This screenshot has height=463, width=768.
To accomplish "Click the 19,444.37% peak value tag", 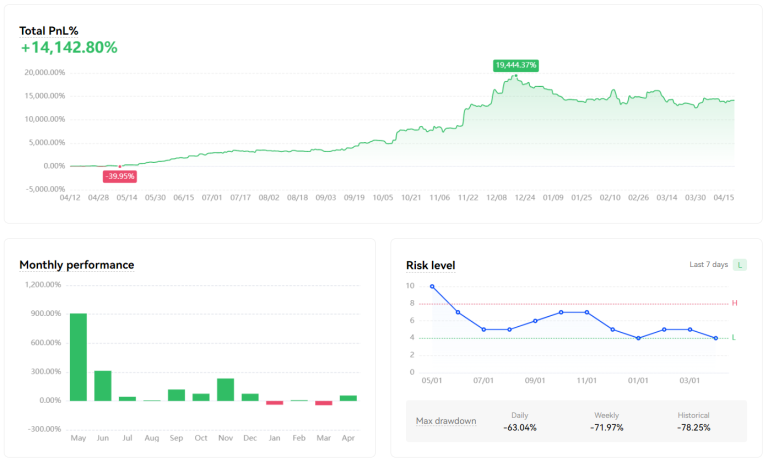I will [516, 65].
